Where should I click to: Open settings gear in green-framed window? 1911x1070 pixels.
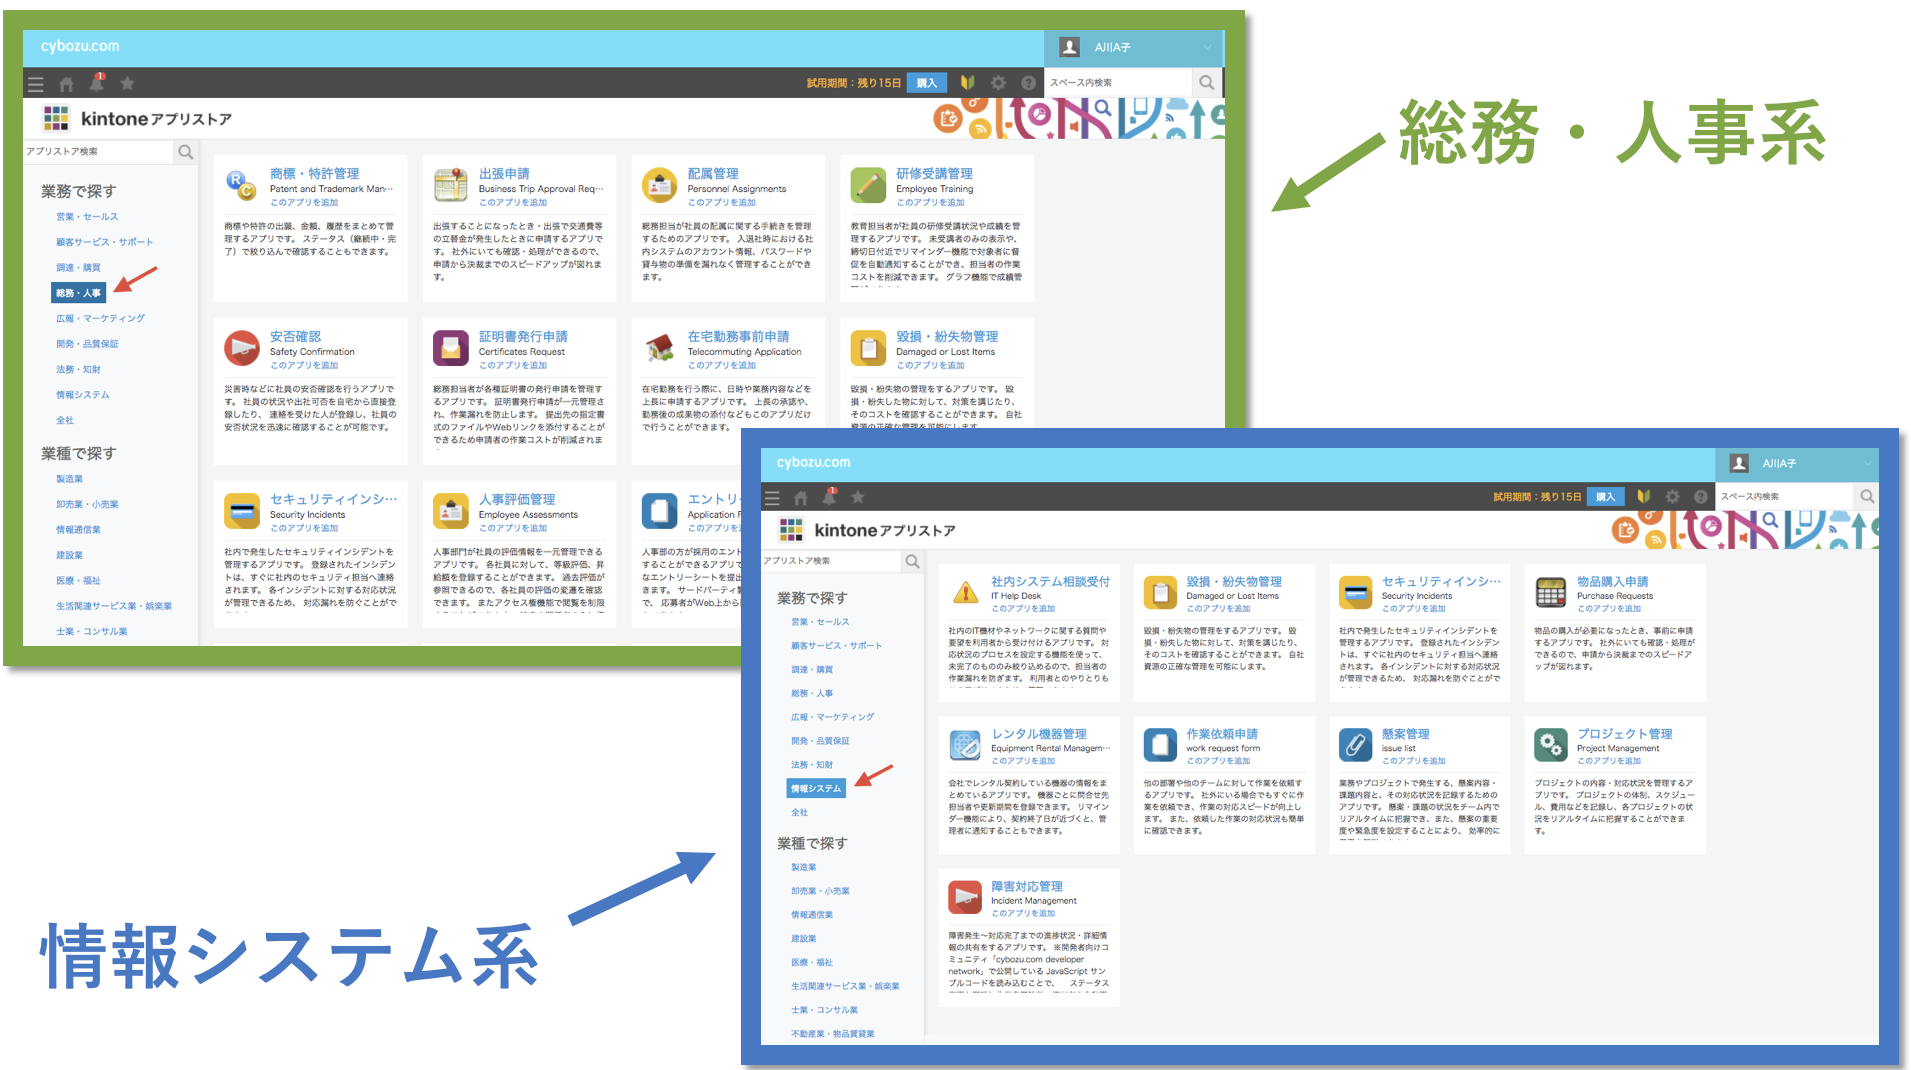[x=998, y=83]
